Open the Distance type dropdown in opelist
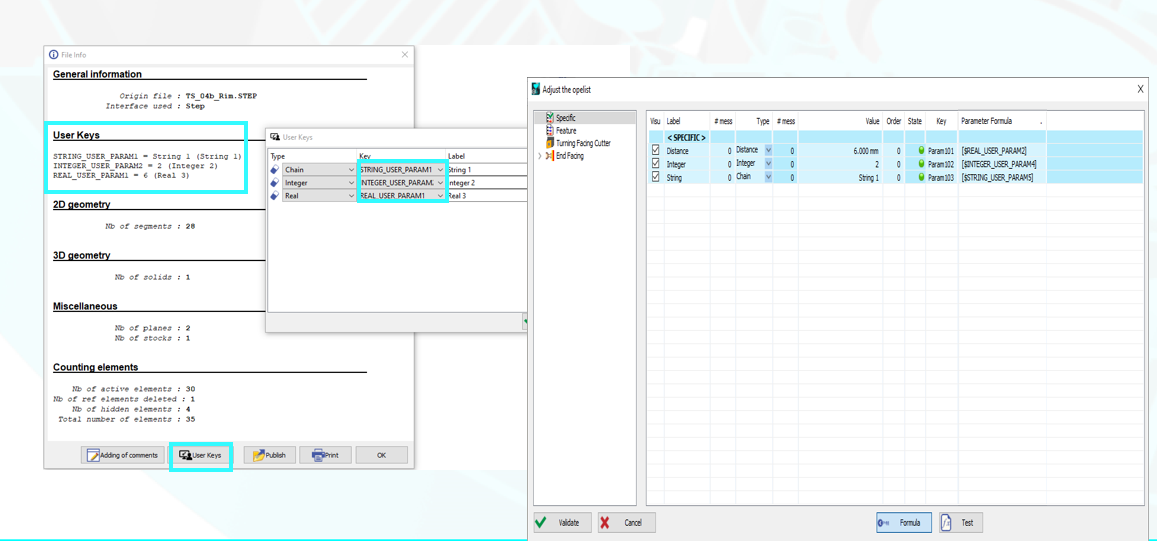 pos(768,151)
